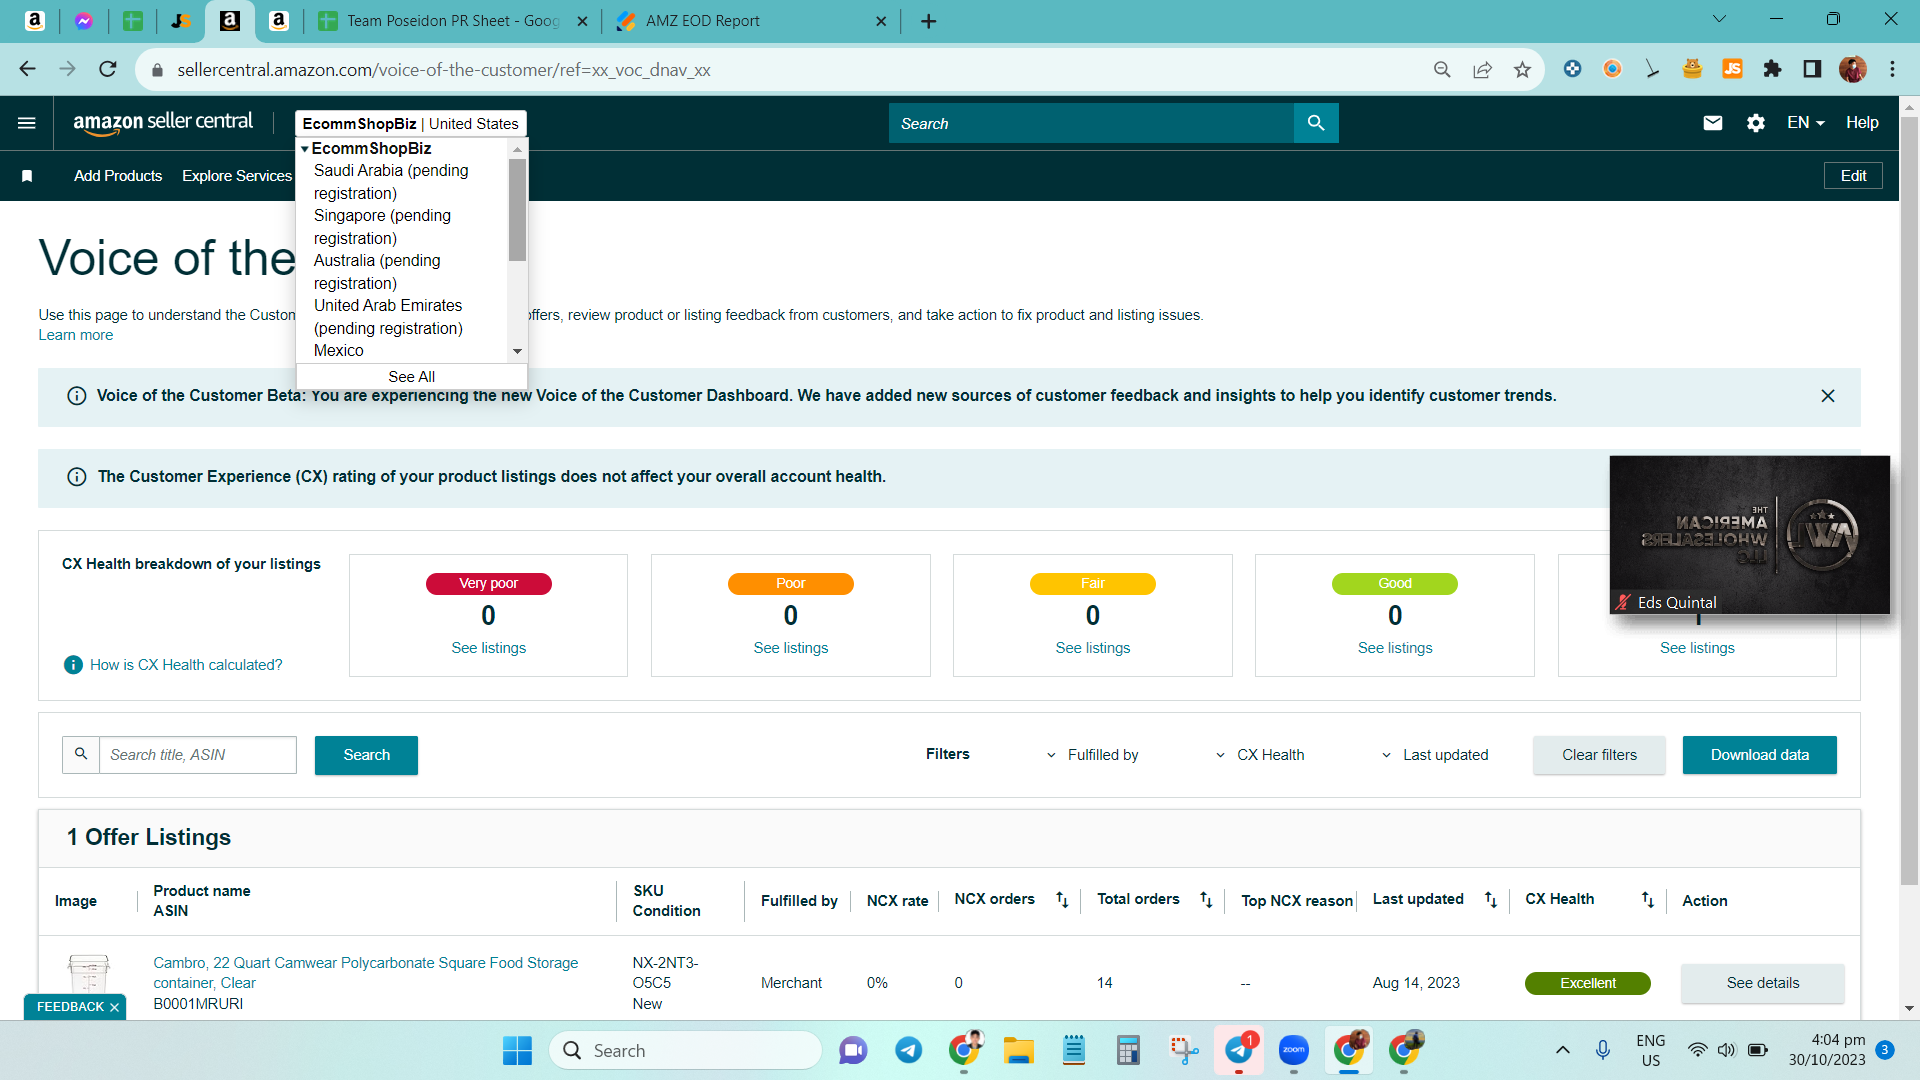This screenshot has width=1920, height=1080.
Task: Select Australia (pending registration) marketplace
Action: click(x=377, y=272)
